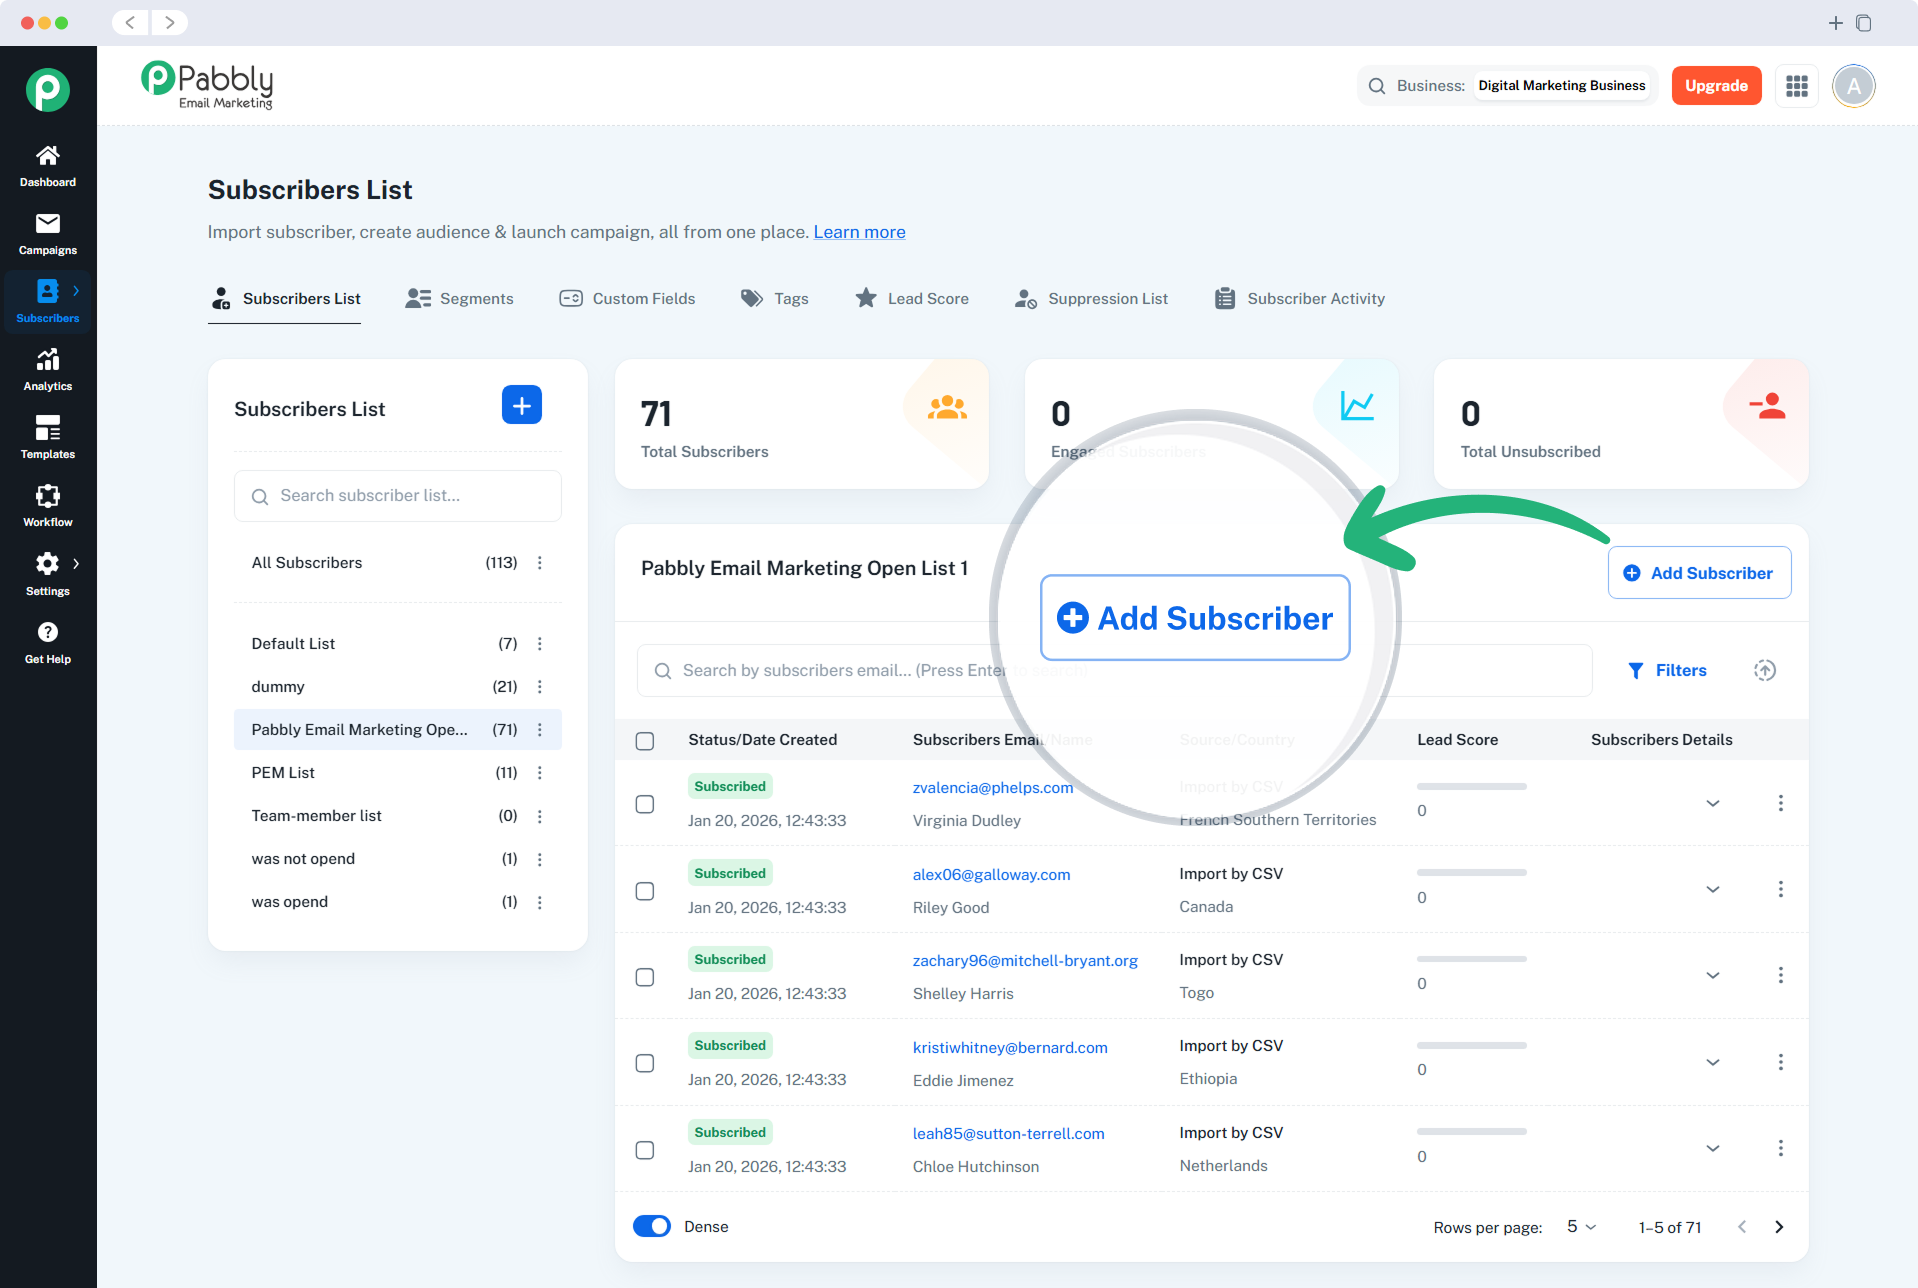Viewport: 1918px width, 1288px height.
Task: Switch to the Tags tab
Action: 775,299
